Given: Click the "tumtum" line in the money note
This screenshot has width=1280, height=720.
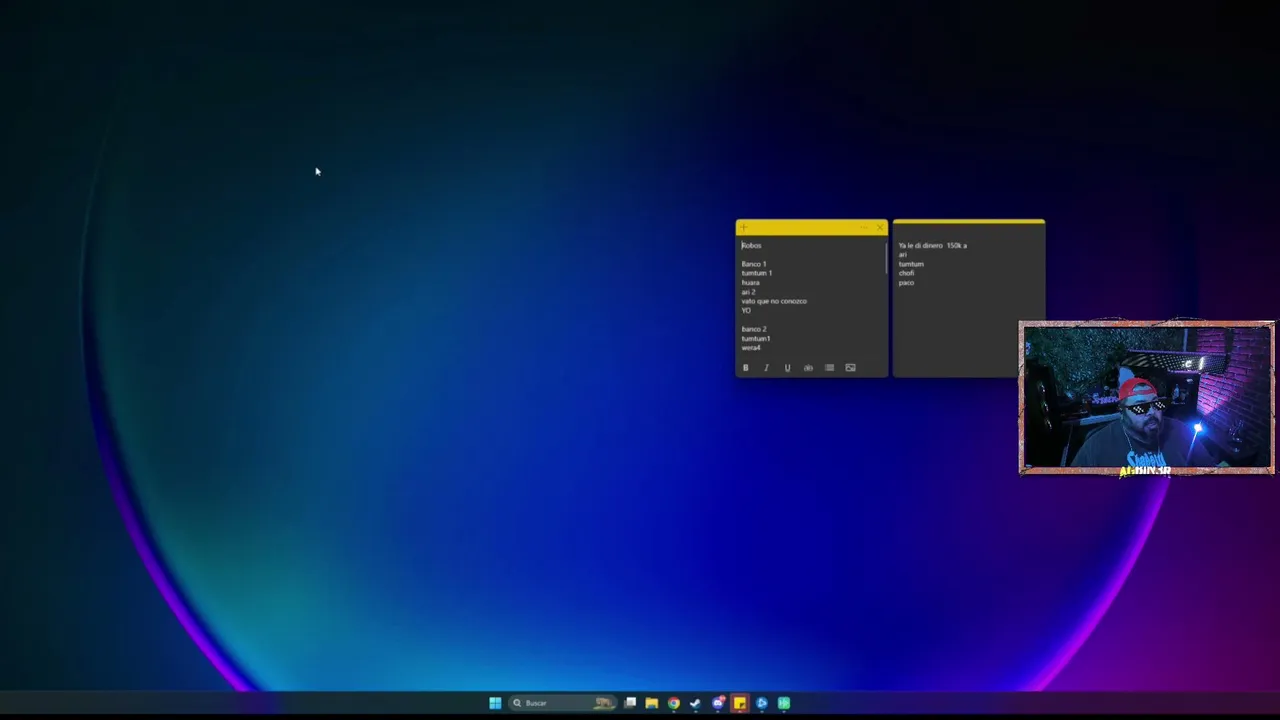Looking at the screenshot, I should [911, 264].
